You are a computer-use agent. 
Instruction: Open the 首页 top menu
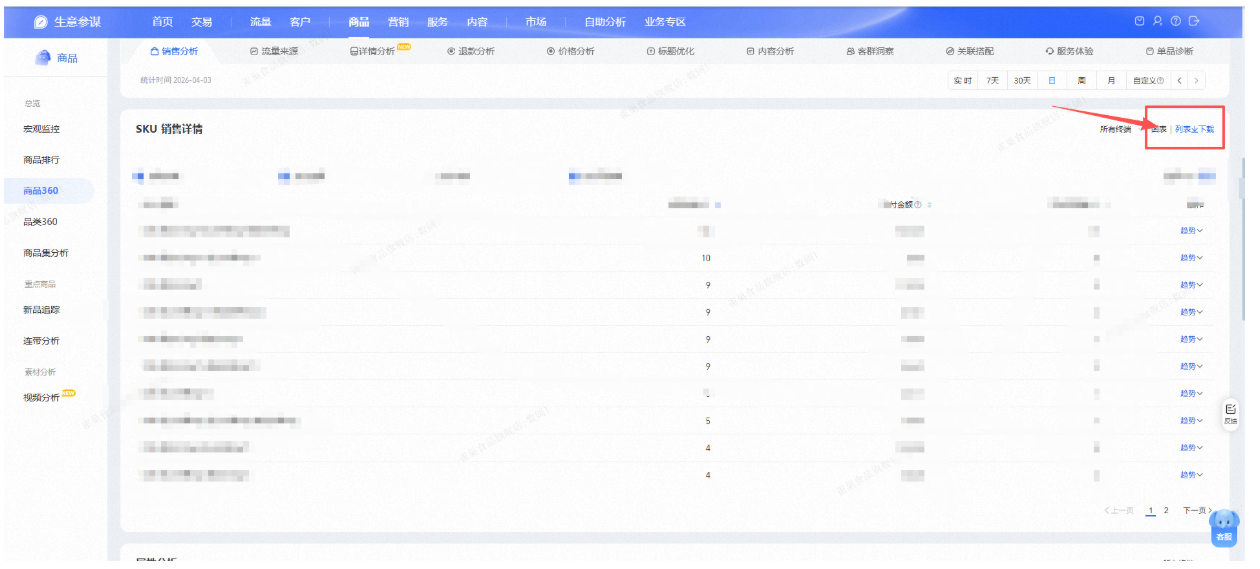pyautogui.click(x=162, y=22)
